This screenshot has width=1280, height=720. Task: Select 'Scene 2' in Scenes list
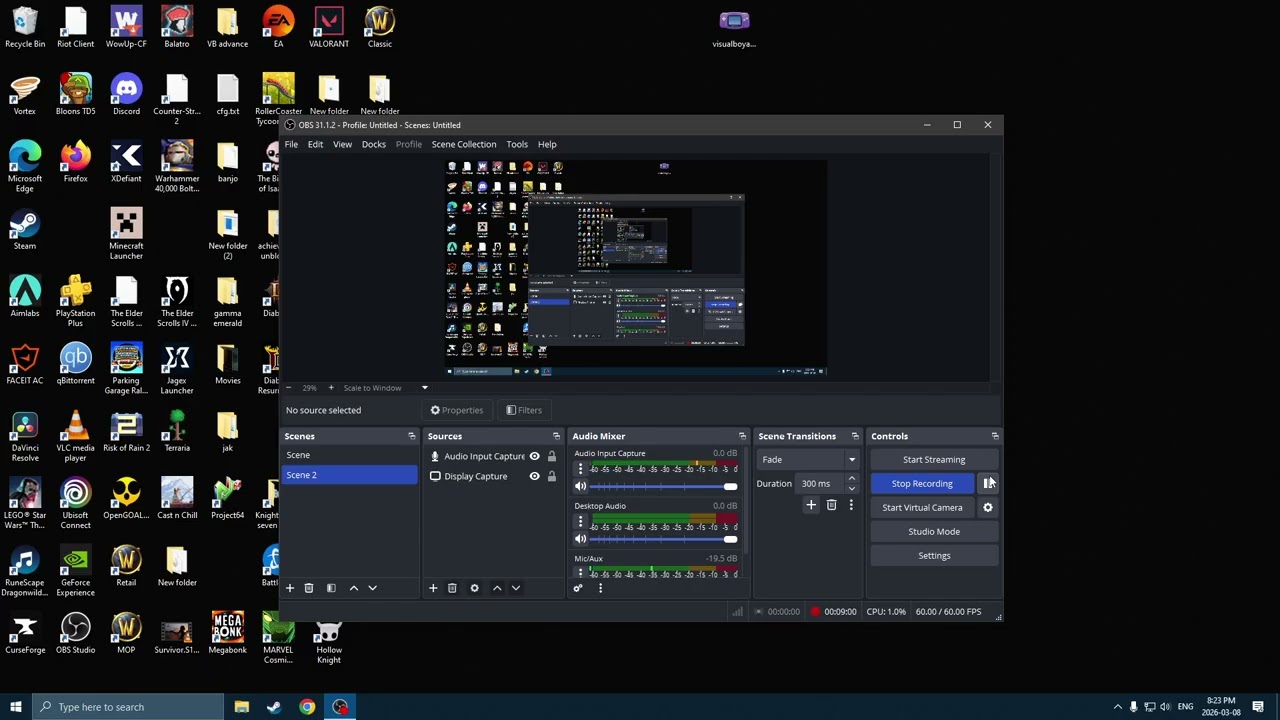(350, 476)
